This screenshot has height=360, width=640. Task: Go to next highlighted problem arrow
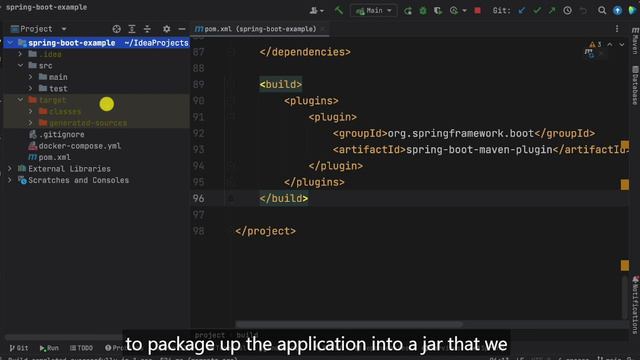(x=622, y=44)
